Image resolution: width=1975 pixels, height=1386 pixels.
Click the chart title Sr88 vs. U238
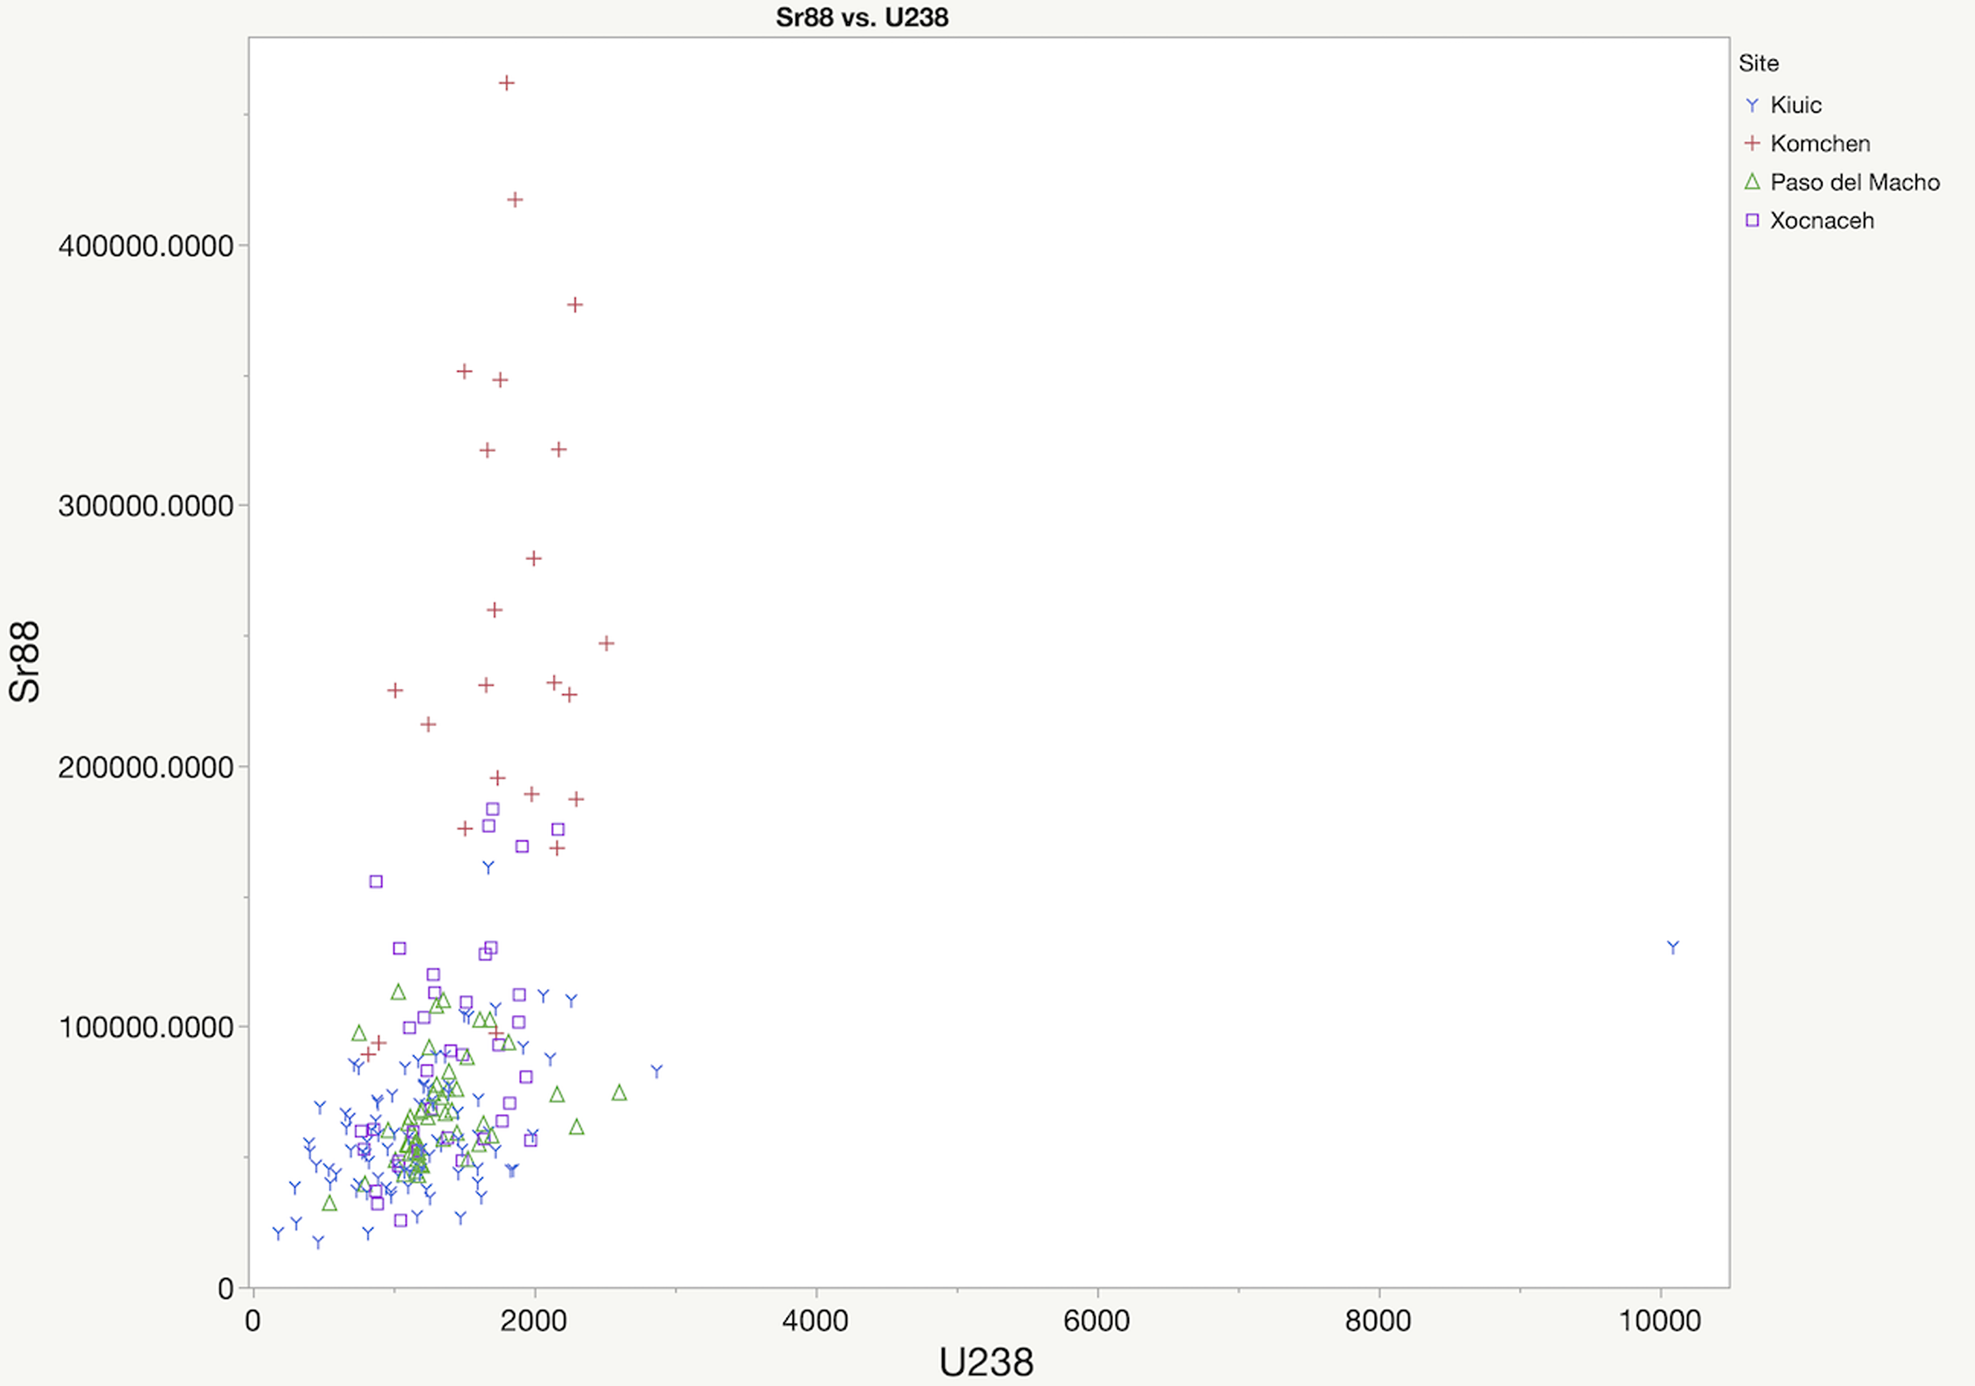click(x=862, y=17)
